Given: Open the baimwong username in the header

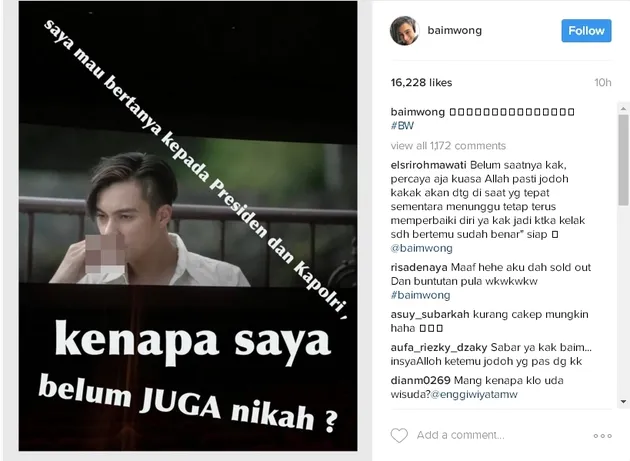Looking at the screenshot, I should point(454,31).
